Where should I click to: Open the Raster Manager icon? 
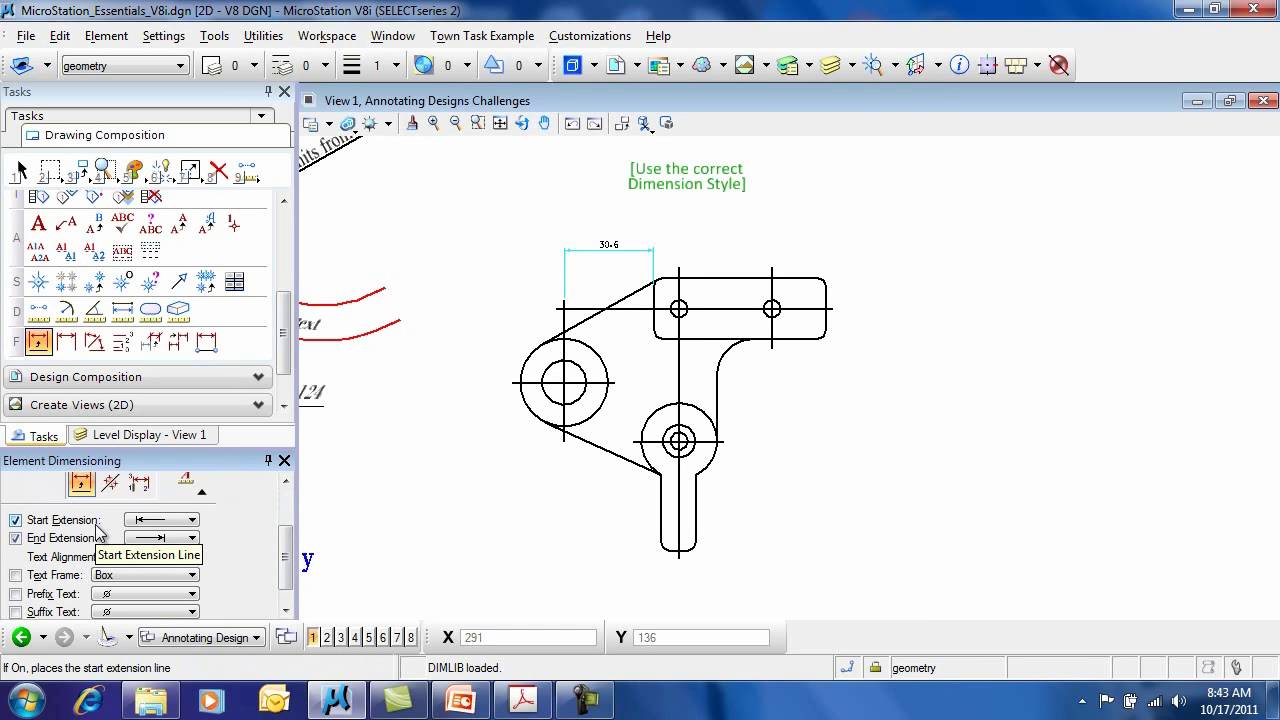coord(744,65)
